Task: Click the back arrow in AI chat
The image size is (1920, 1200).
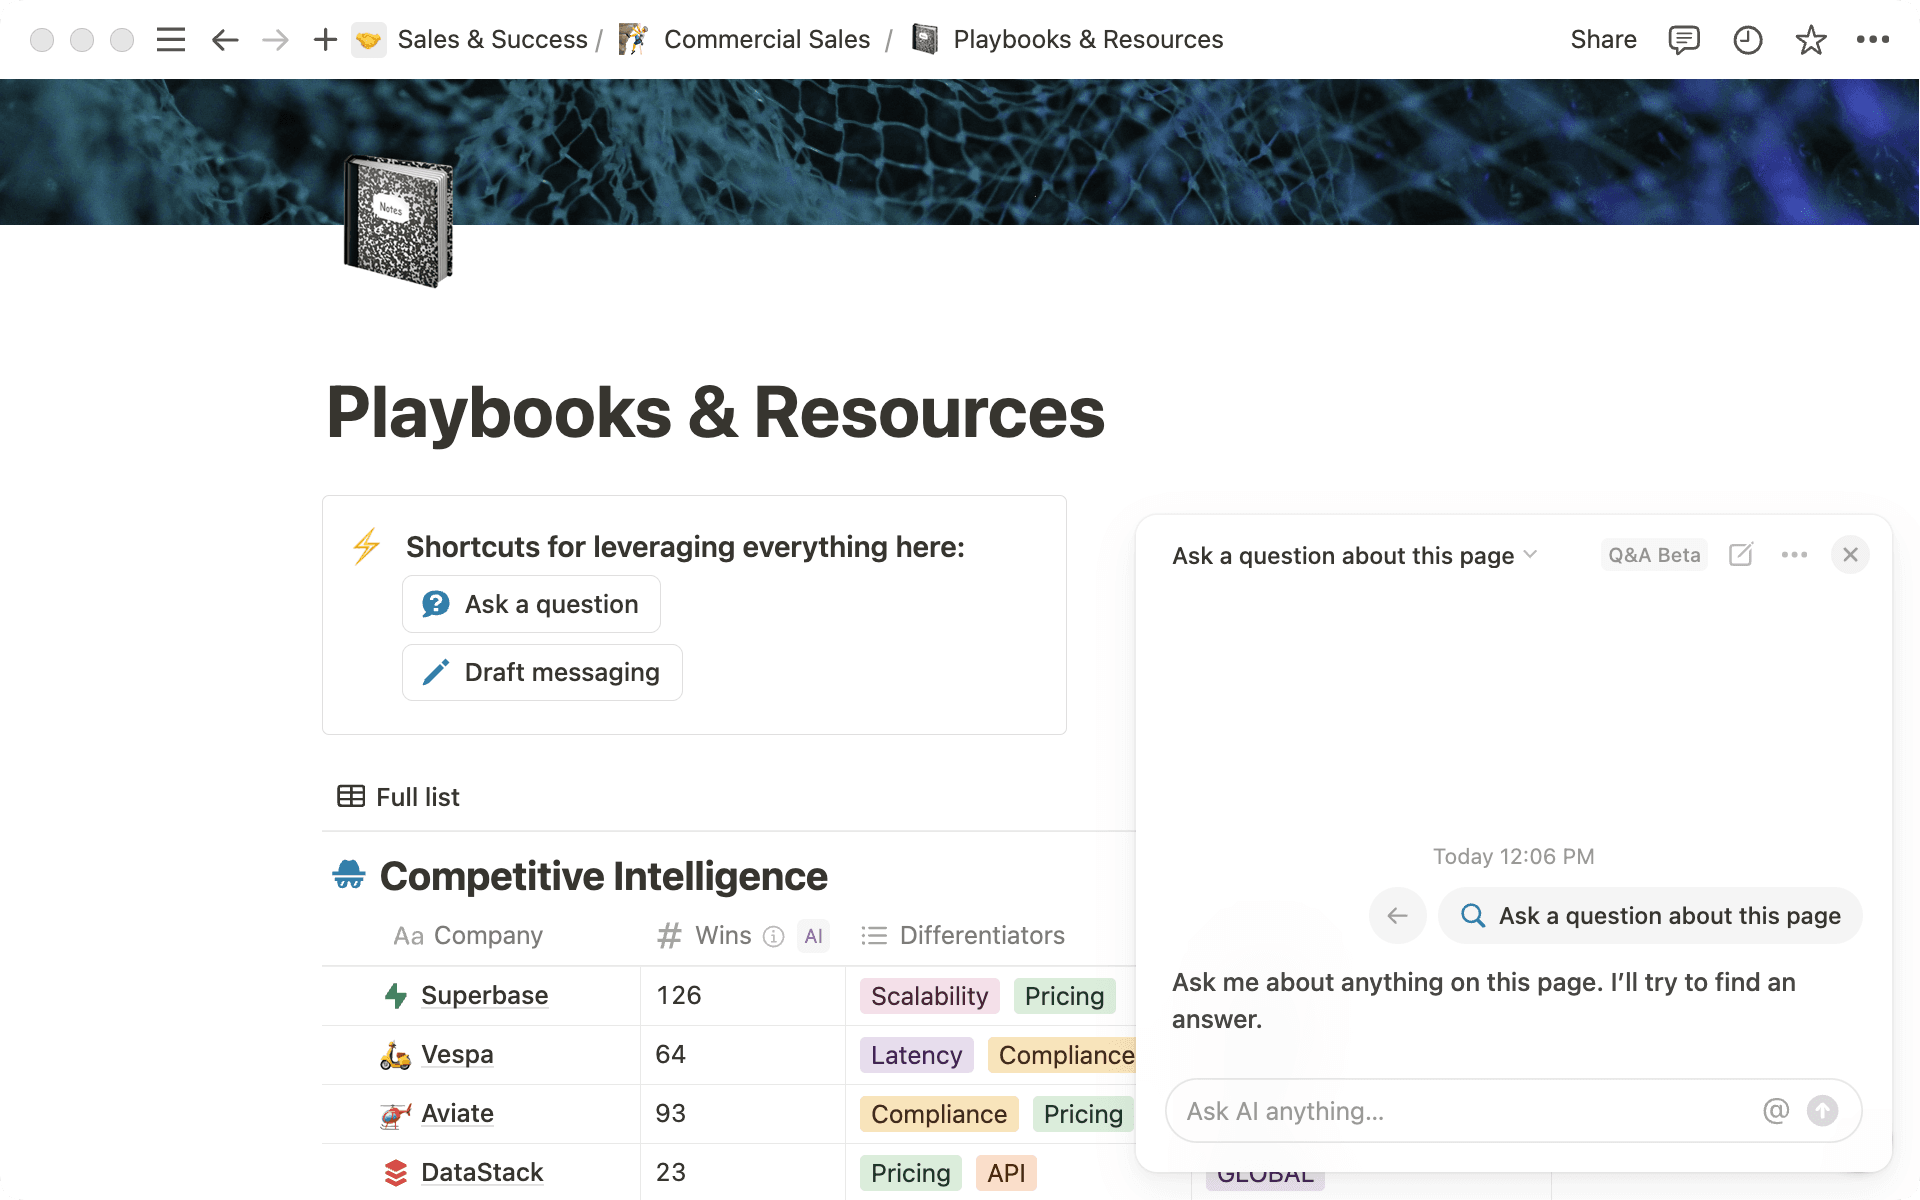Action: coord(1397,915)
